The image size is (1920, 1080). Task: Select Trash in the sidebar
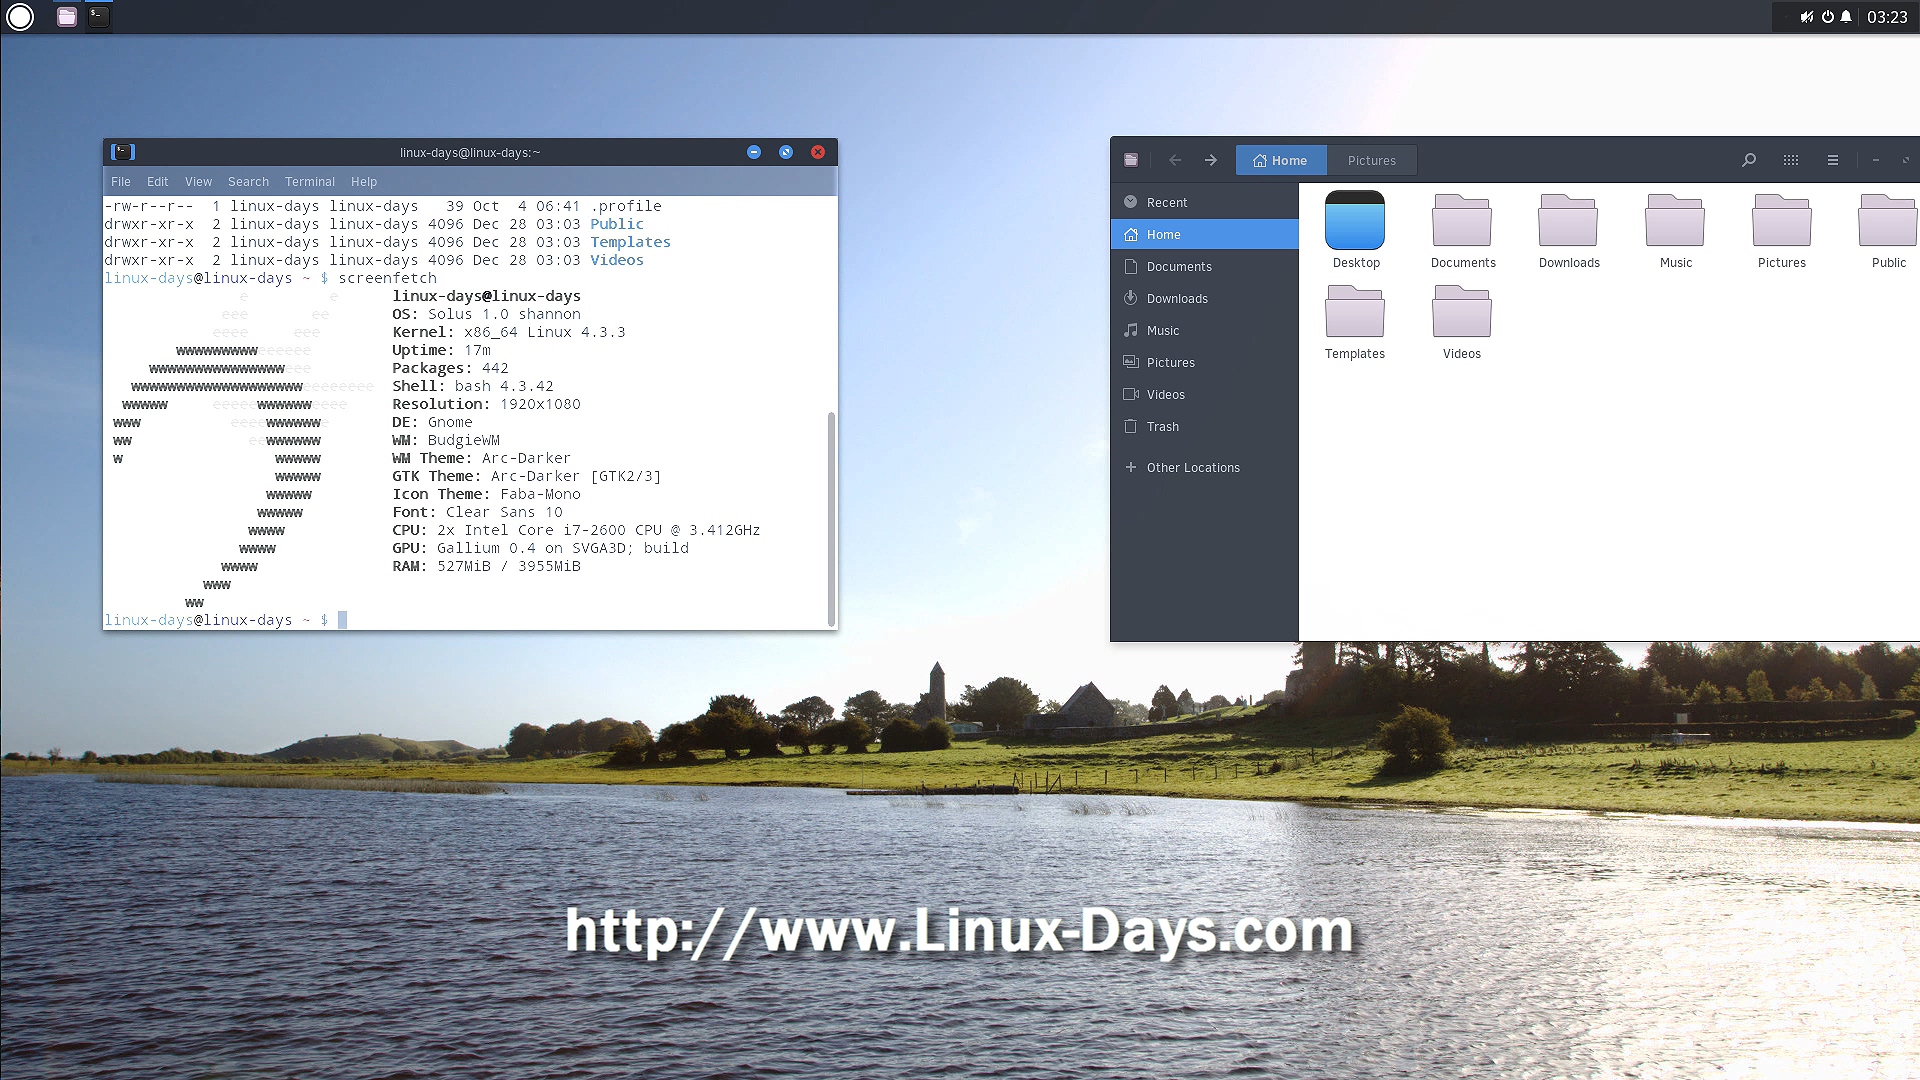click(1162, 427)
